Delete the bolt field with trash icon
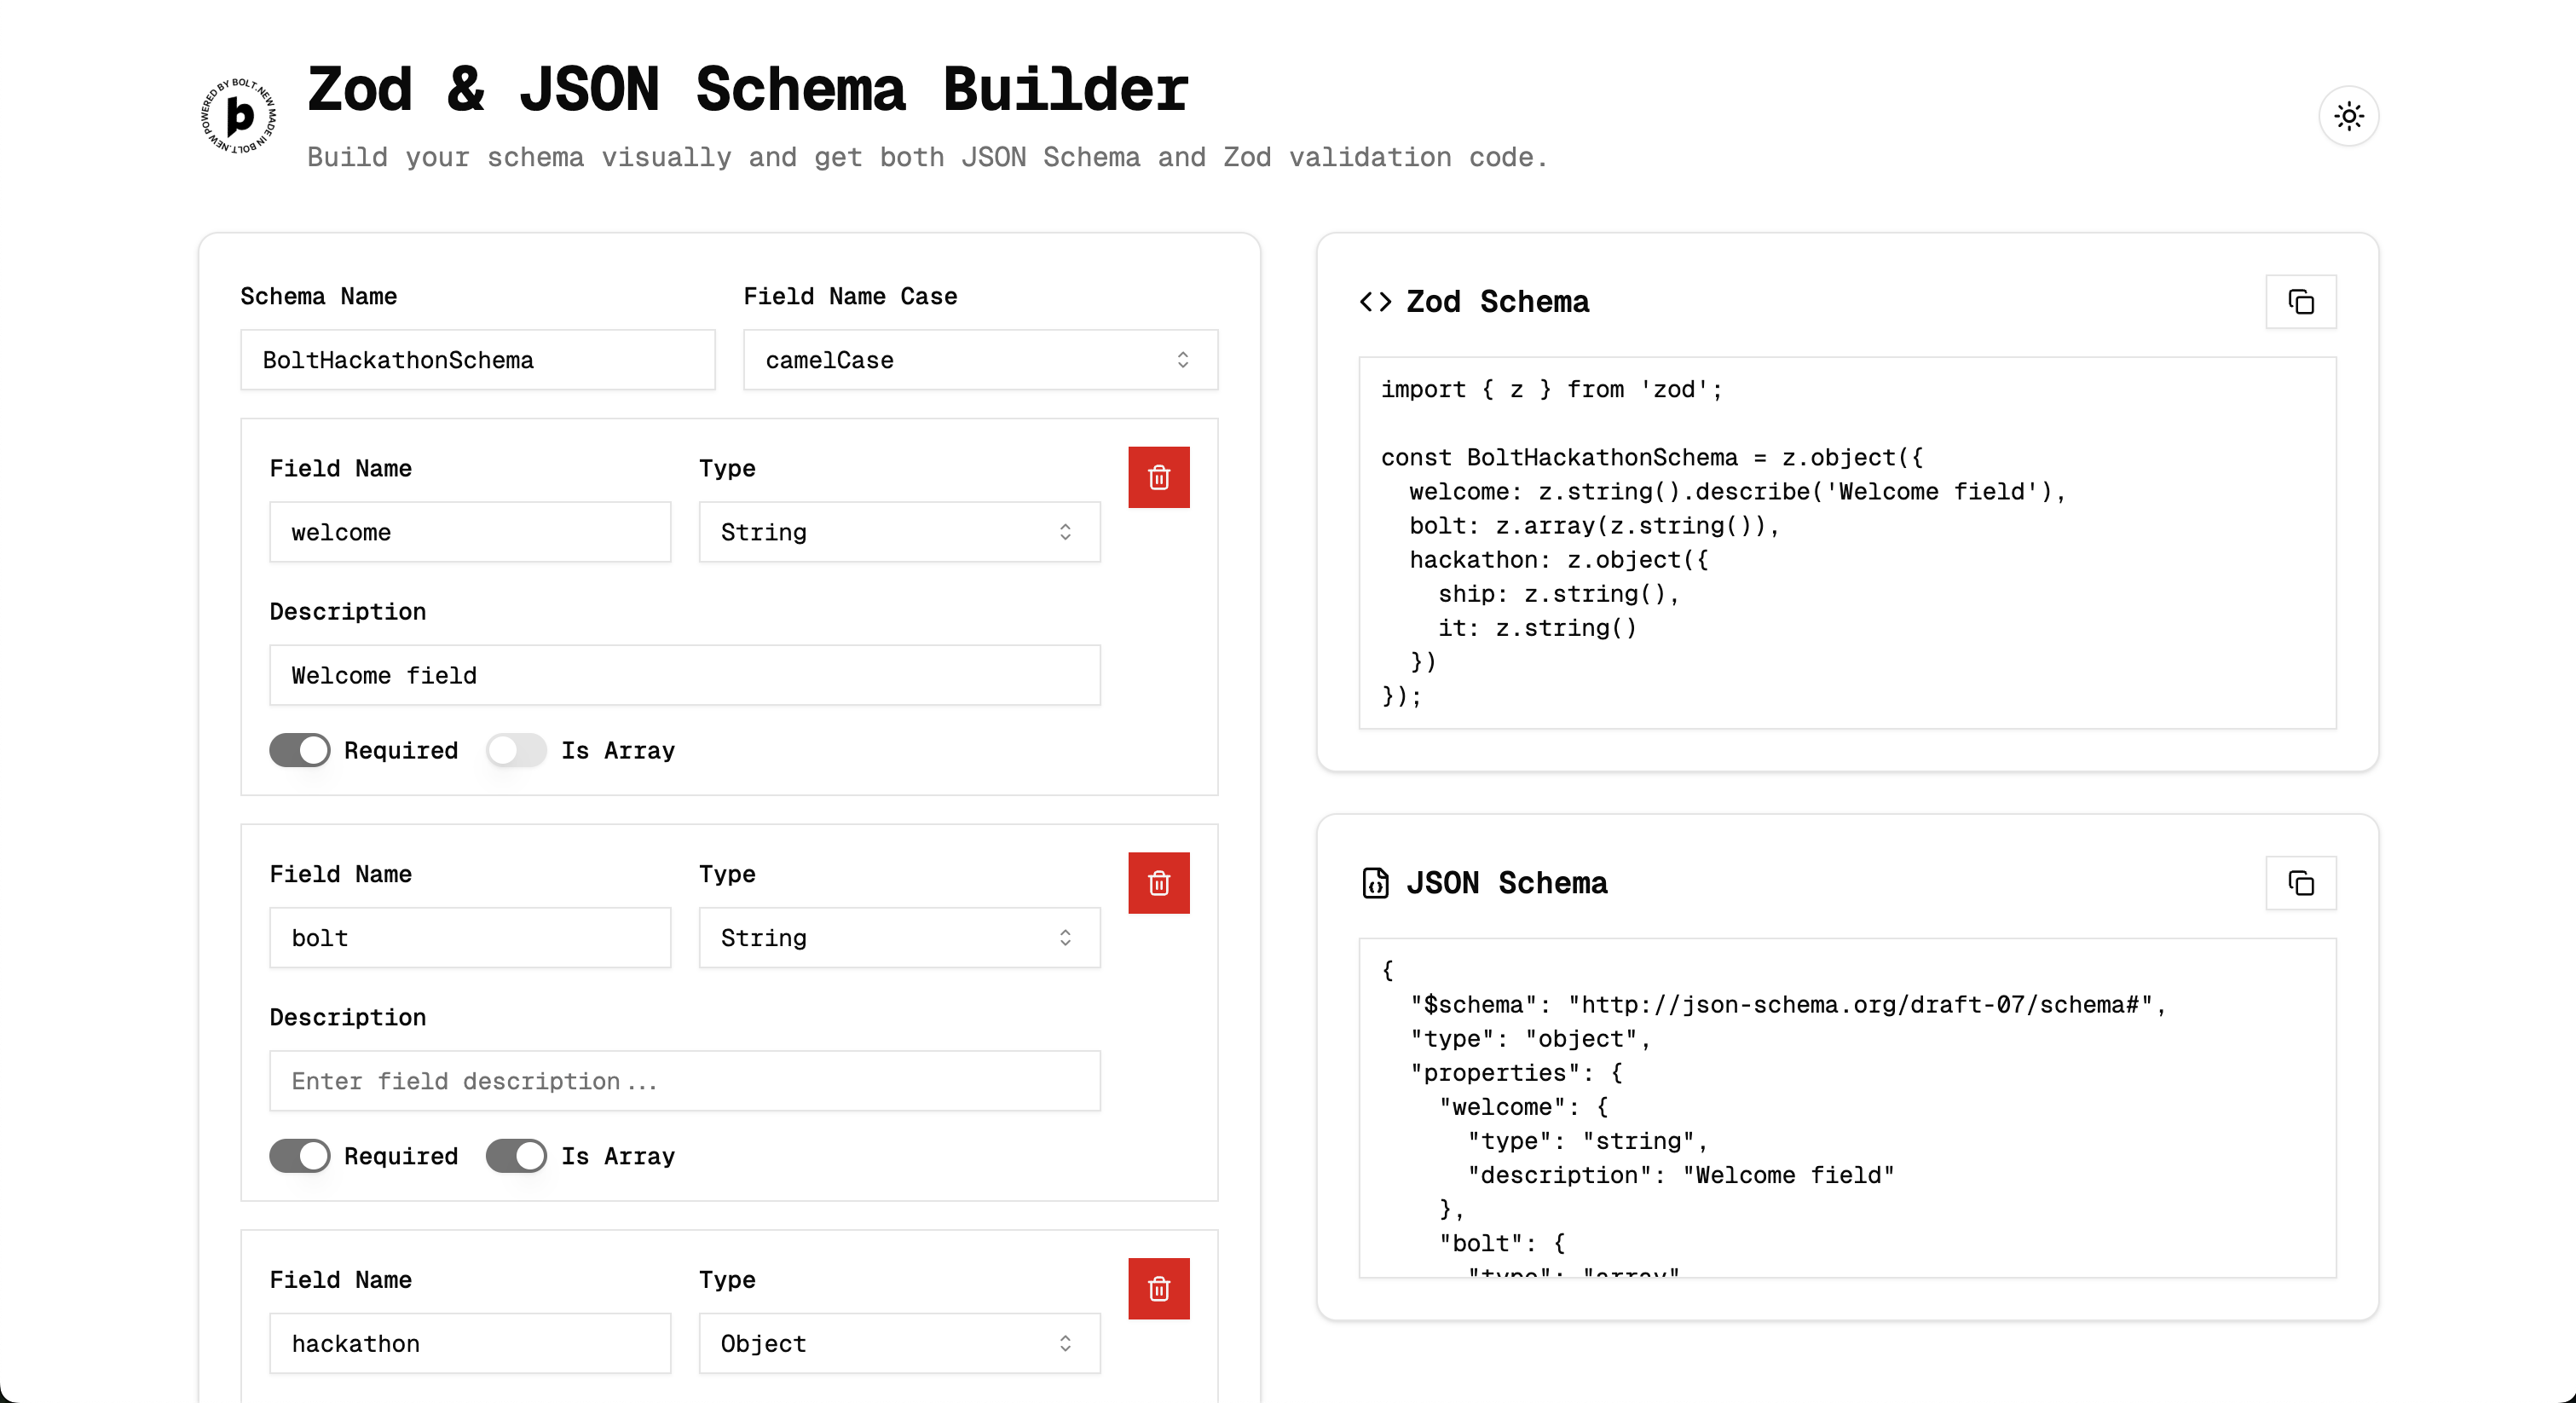The height and width of the screenshot is (1403, 2576). pos(1159,883)
